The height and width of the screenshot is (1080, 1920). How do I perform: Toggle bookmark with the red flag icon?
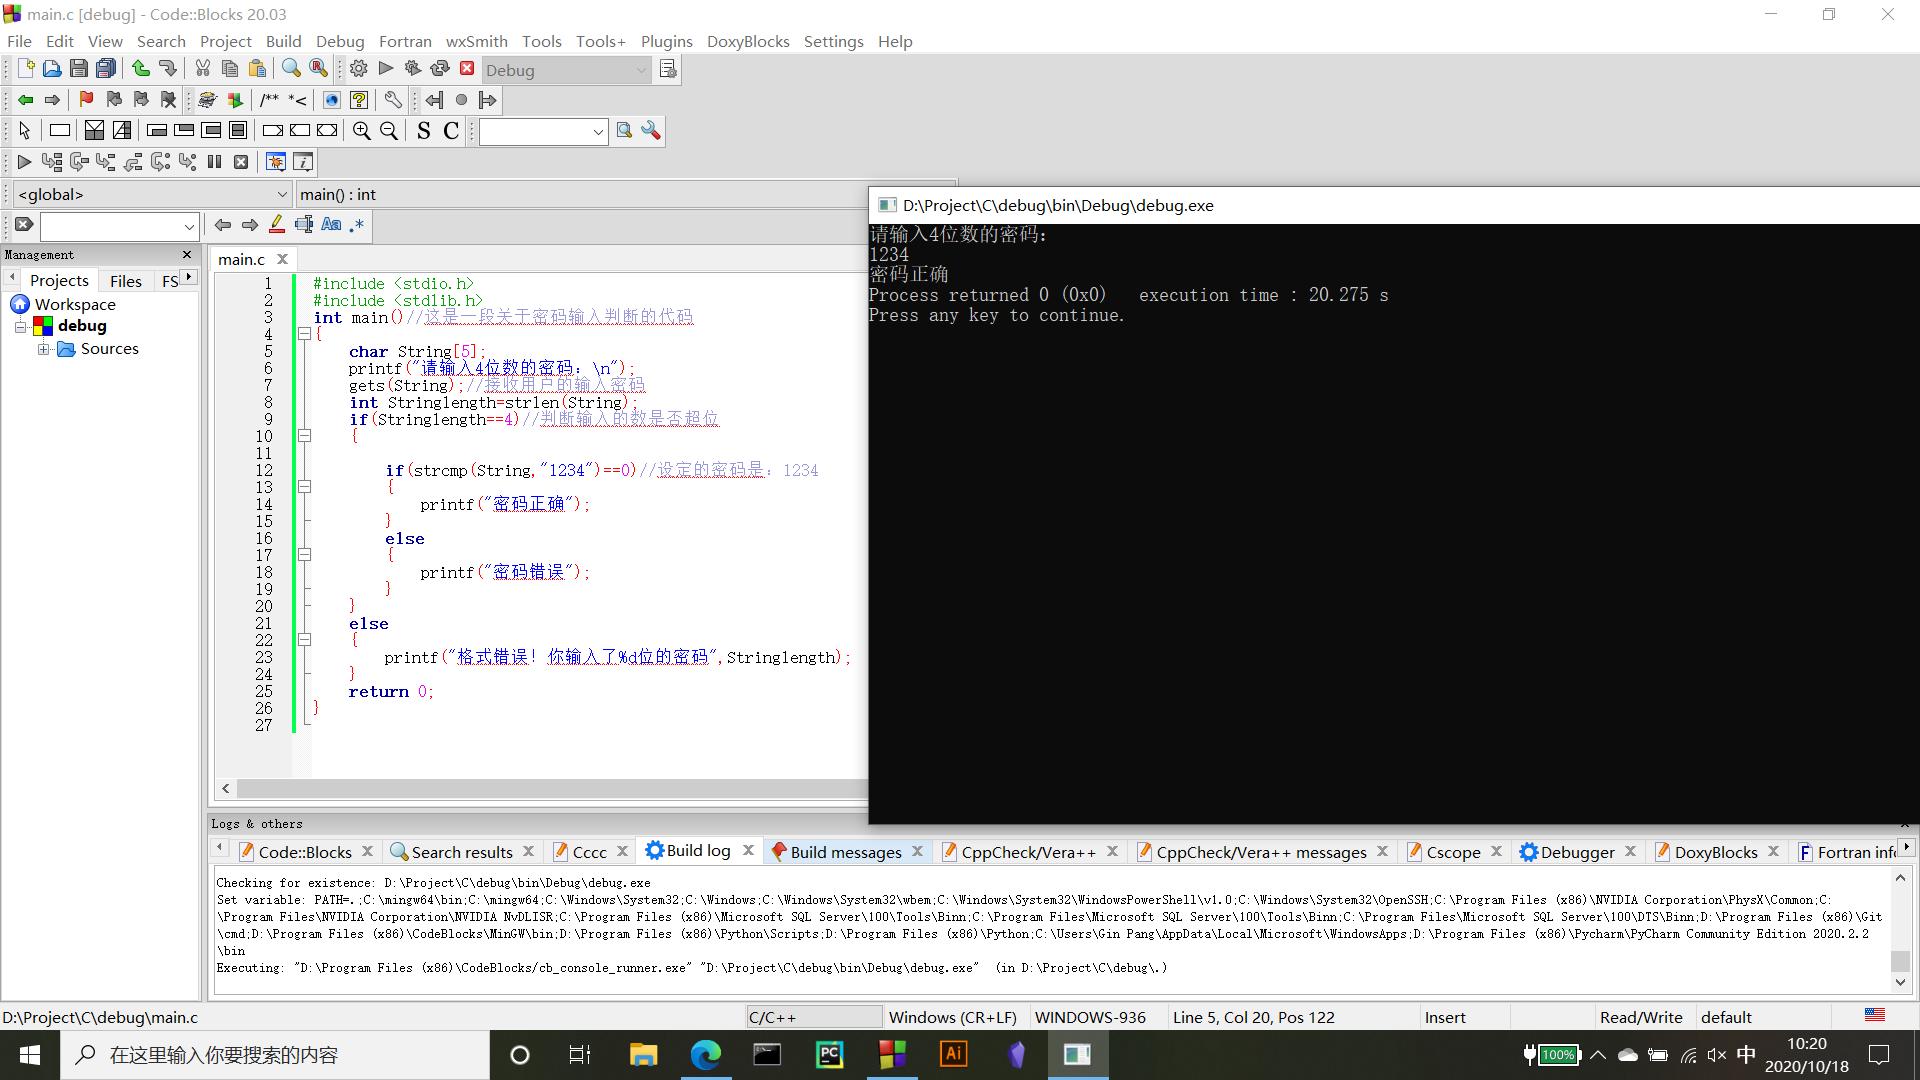(86, 100)
